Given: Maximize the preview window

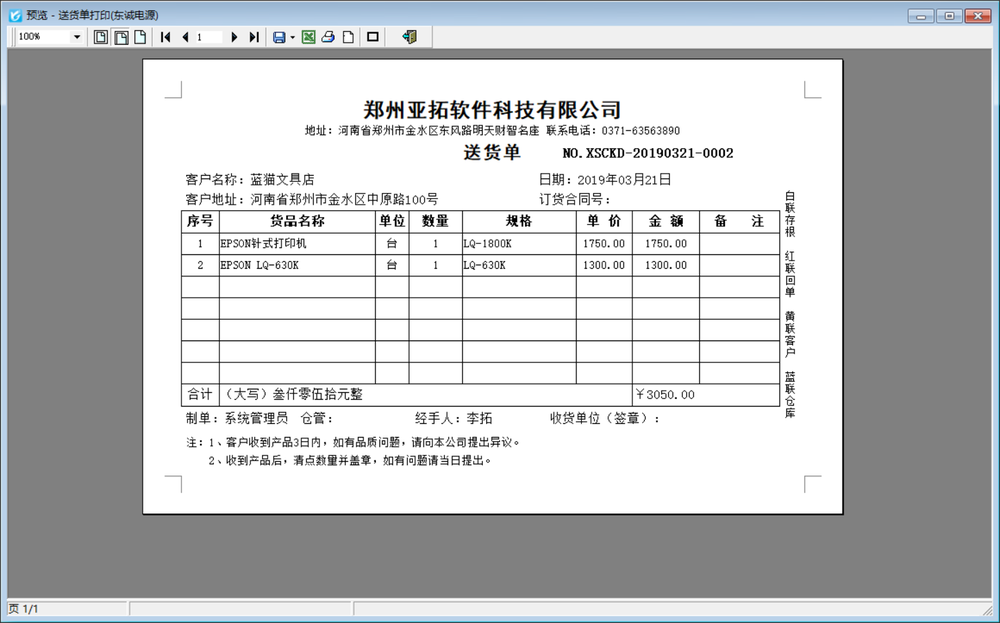Looking at the screenshot, I should [x=948, y=15].
